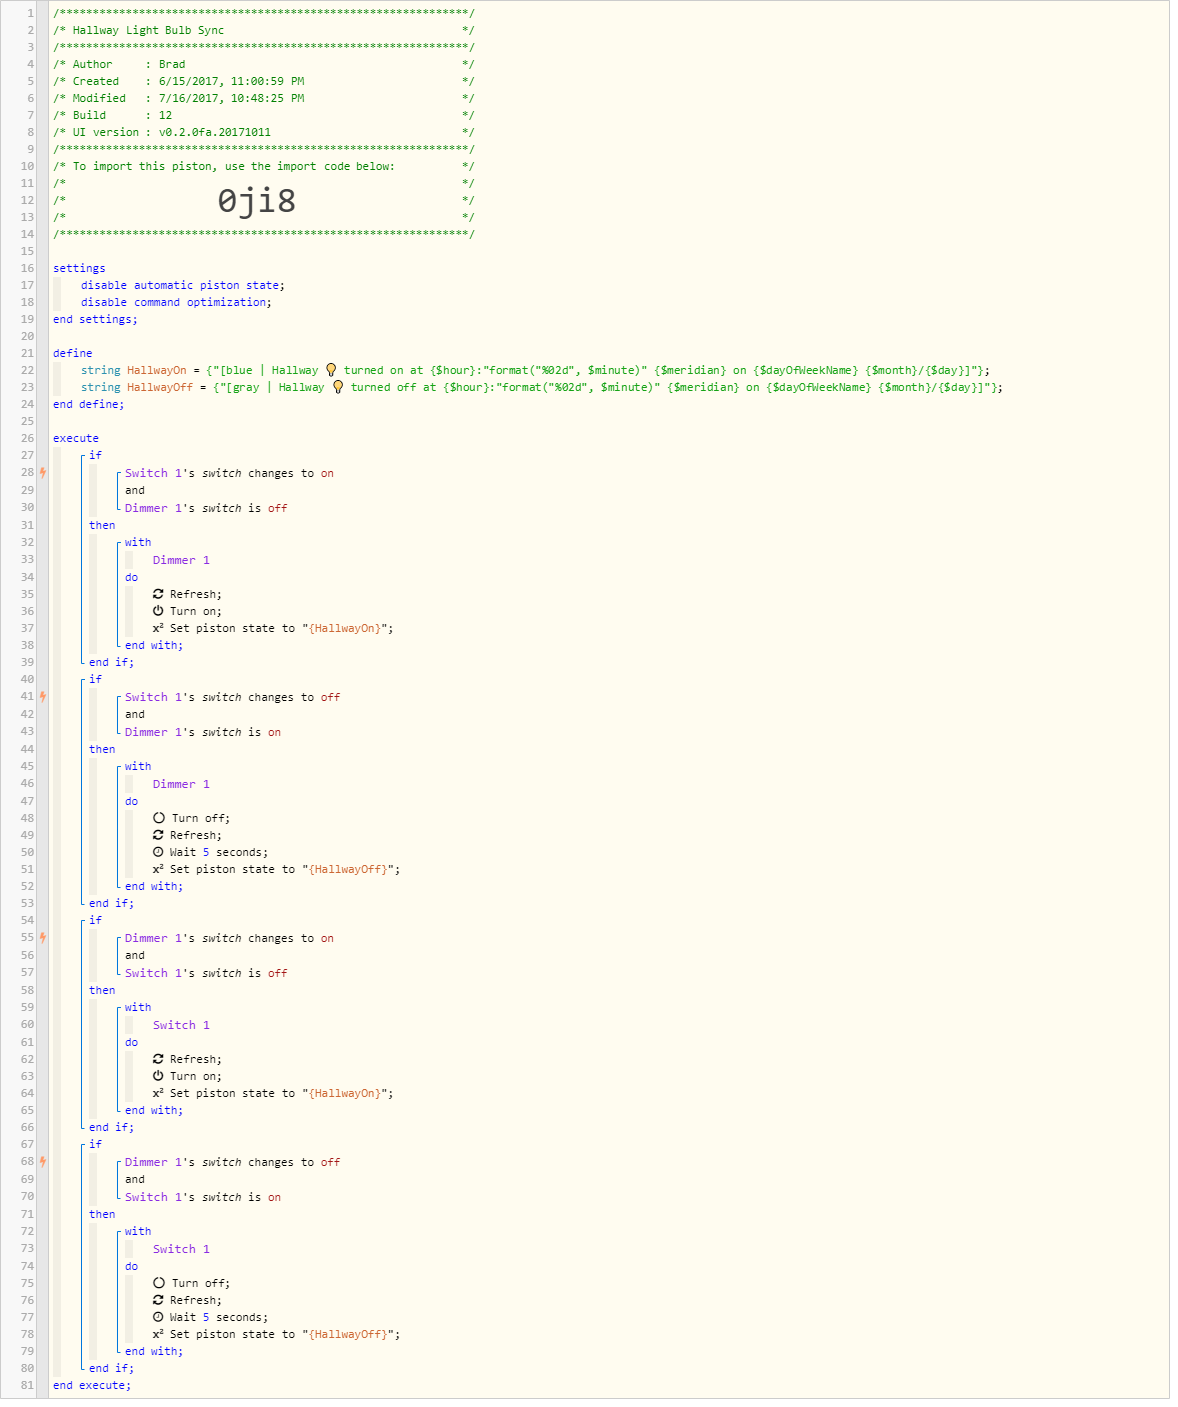Click the lightbulb icon in the HallwayOn definition
The width and height of the screenshot is (1178, 1407).
click(331, 370)
